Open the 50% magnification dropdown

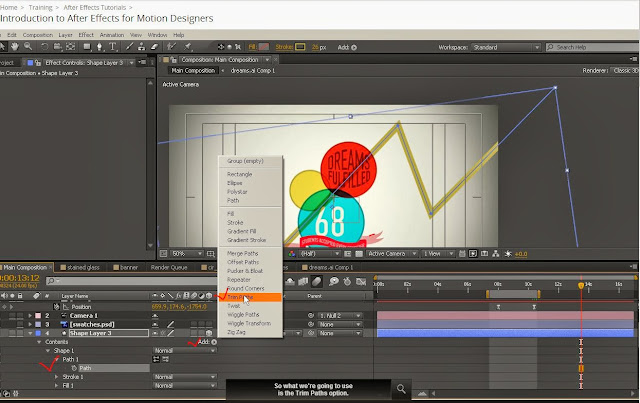pyautogui.click(x=187, y=254)
